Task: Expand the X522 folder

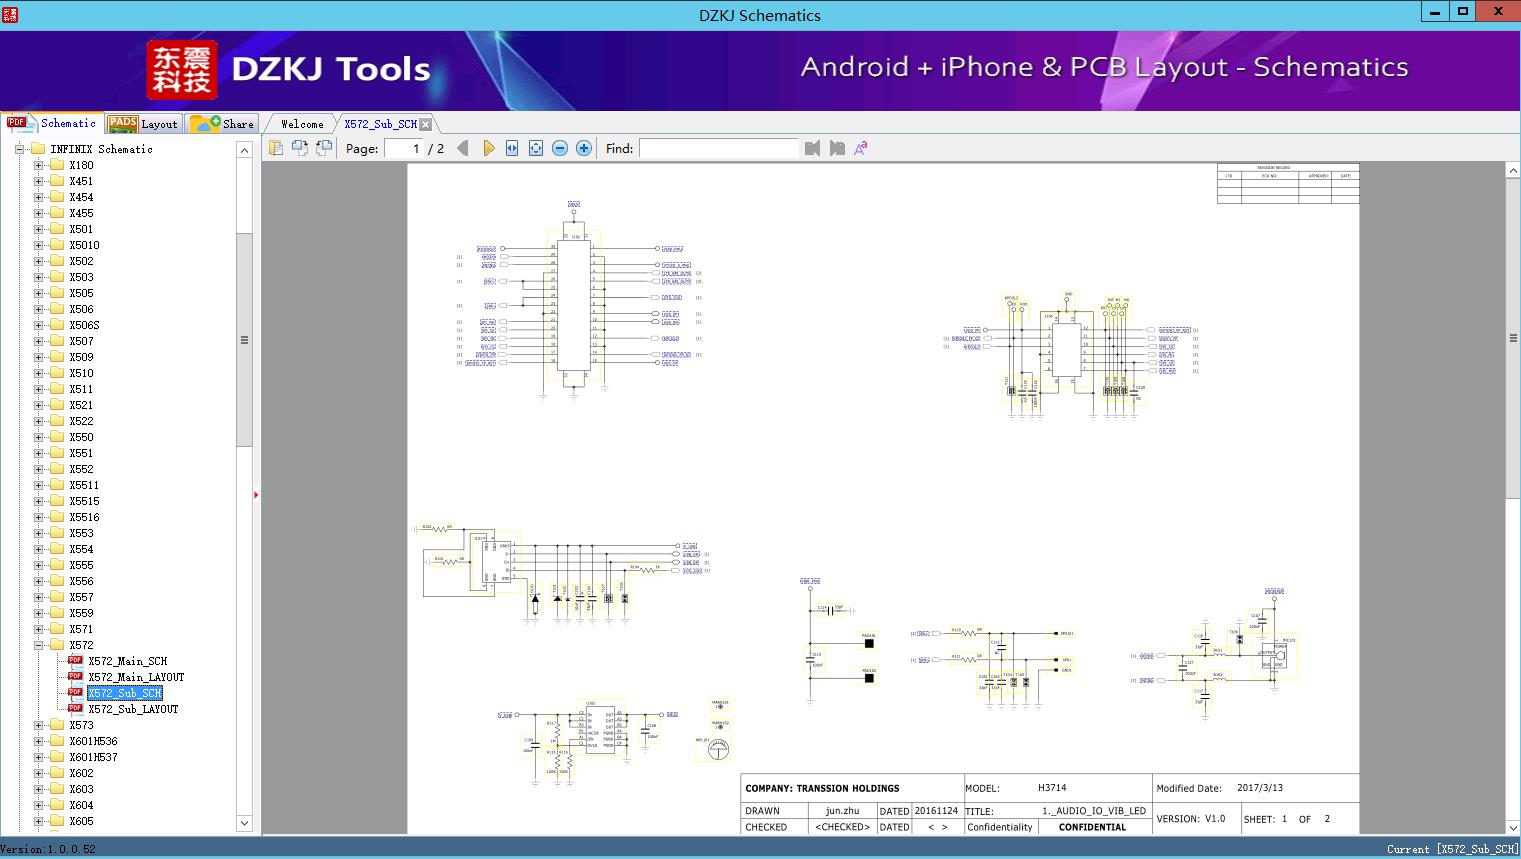Action: coord(38,421)
